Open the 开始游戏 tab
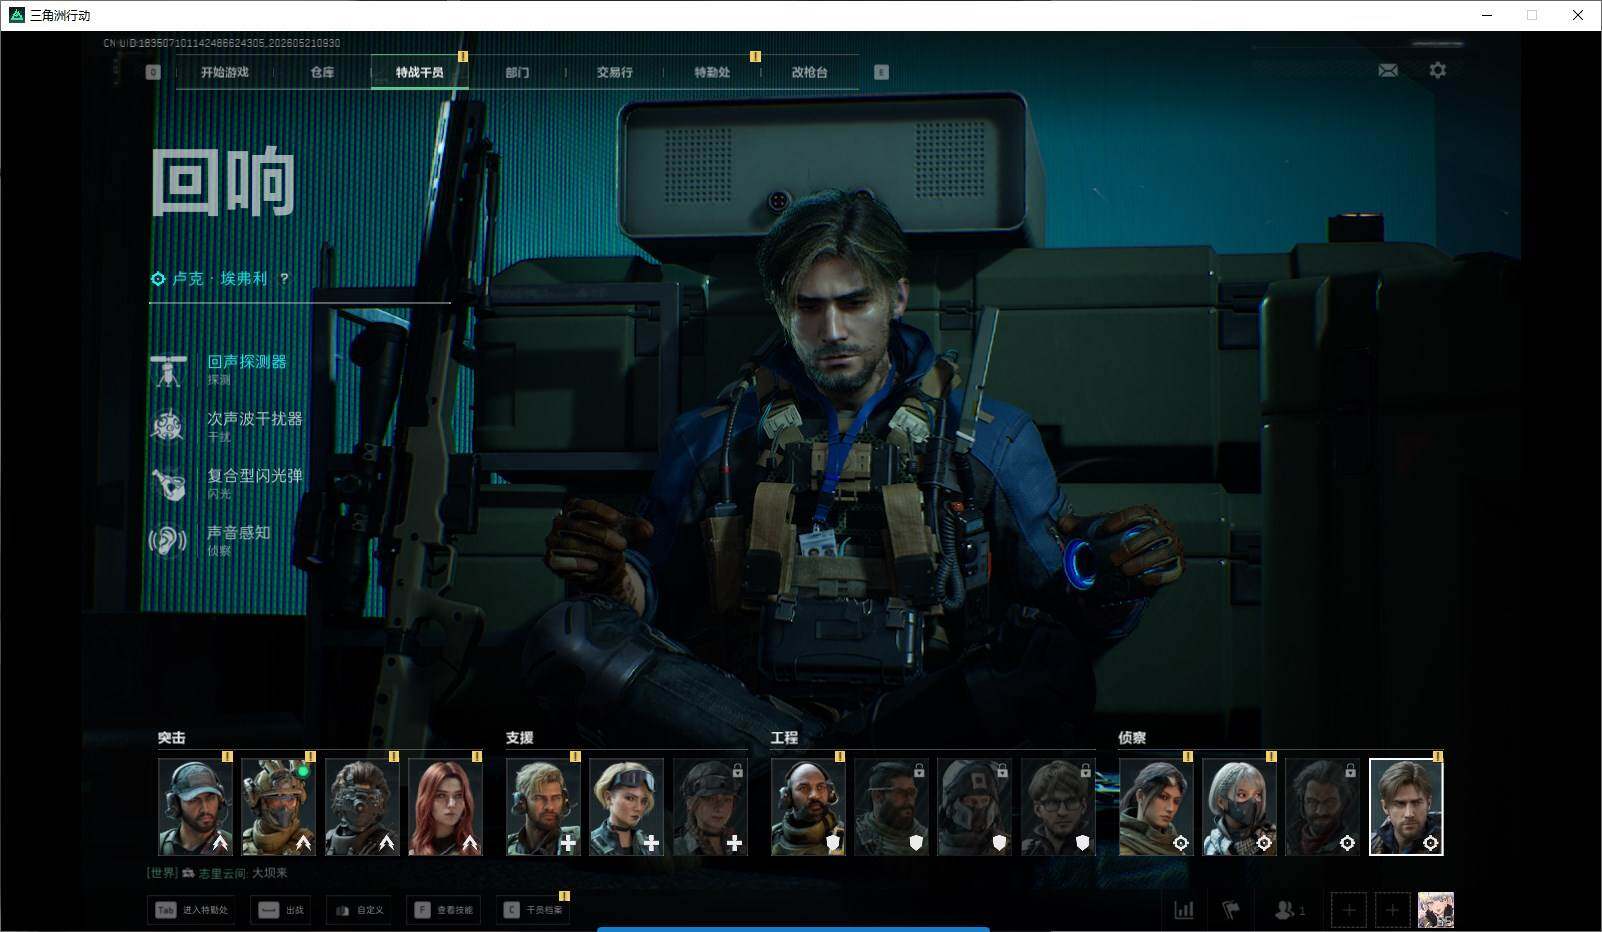Viewport: 1602px width, 932px height. click(224, 72)
